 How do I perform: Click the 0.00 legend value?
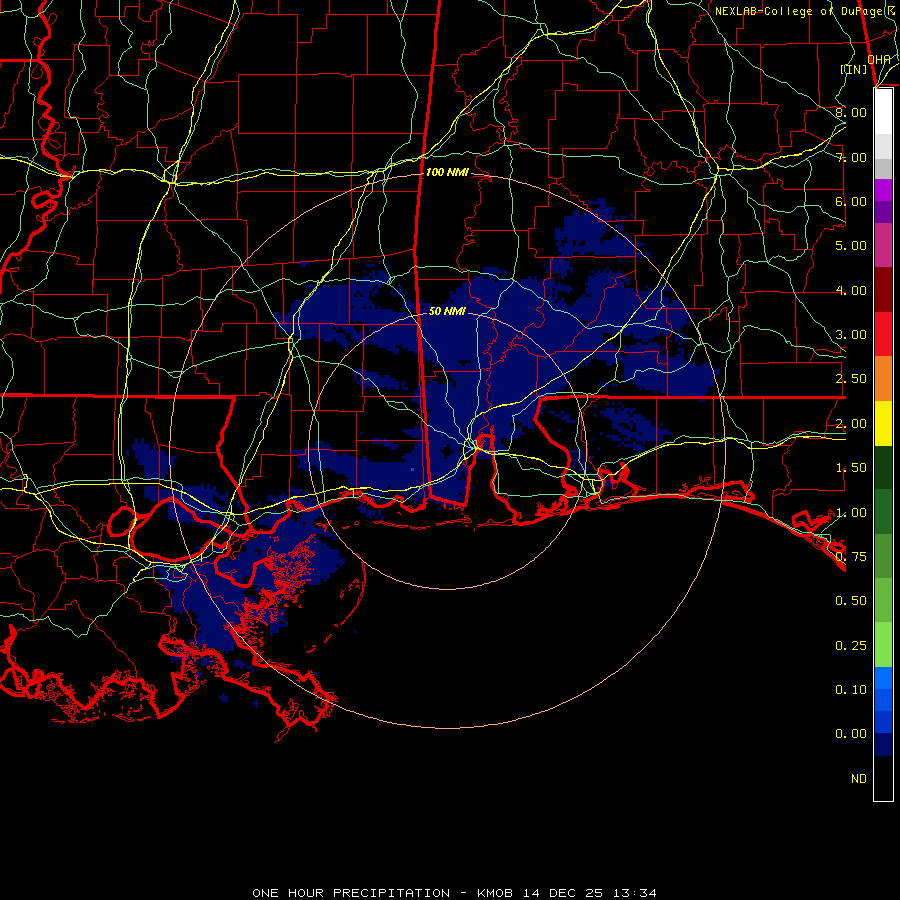tap(851, 734)
